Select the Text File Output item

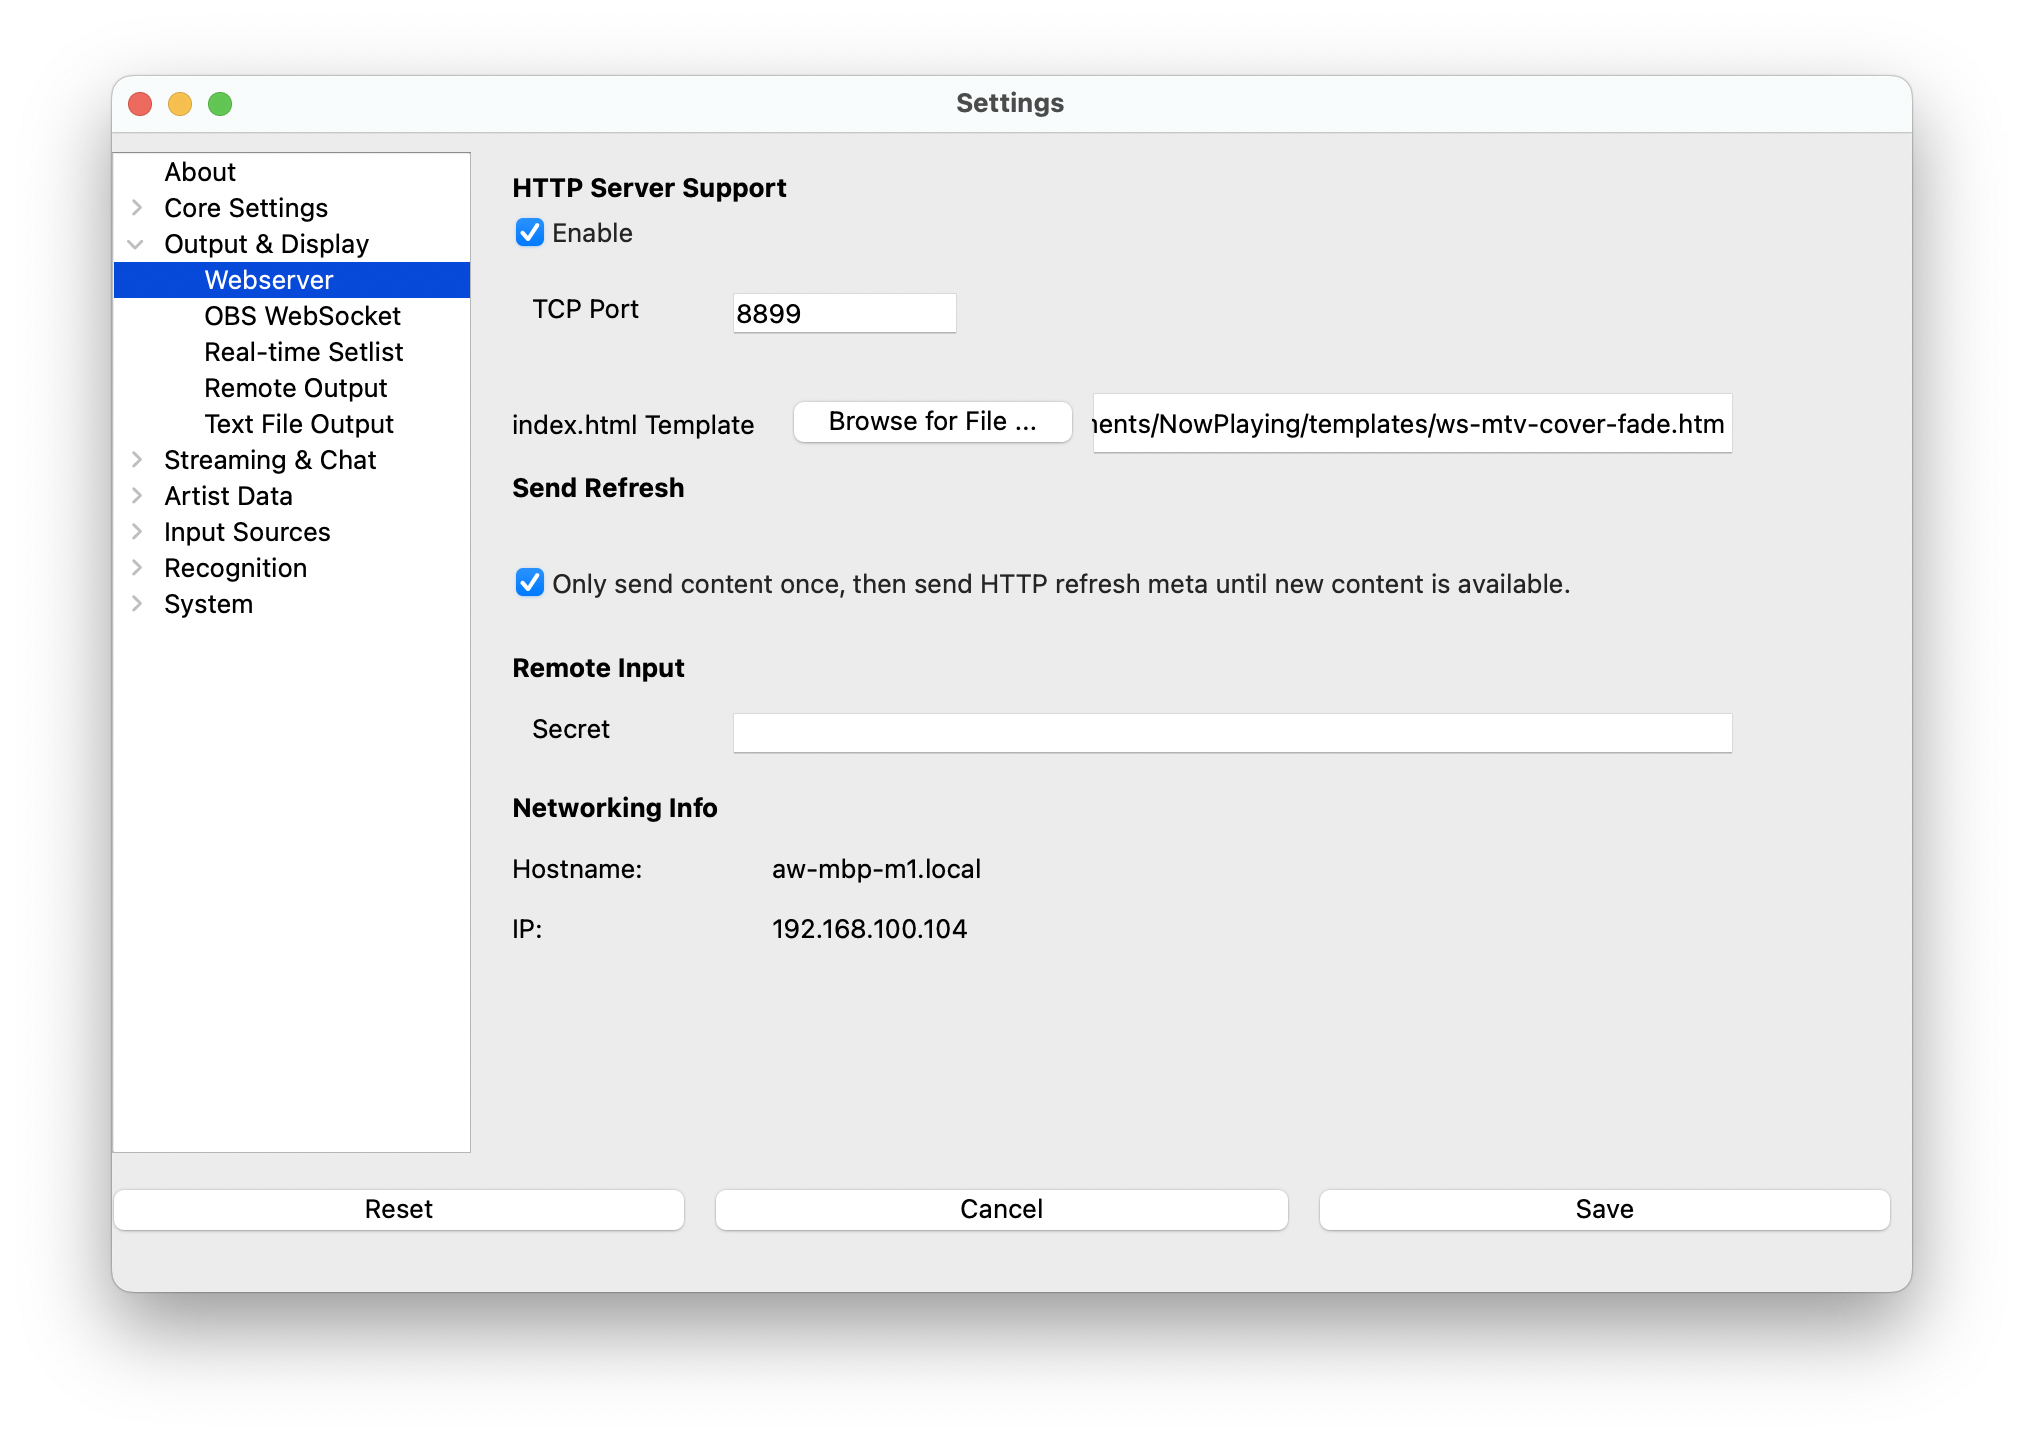[x=299, y=424]
